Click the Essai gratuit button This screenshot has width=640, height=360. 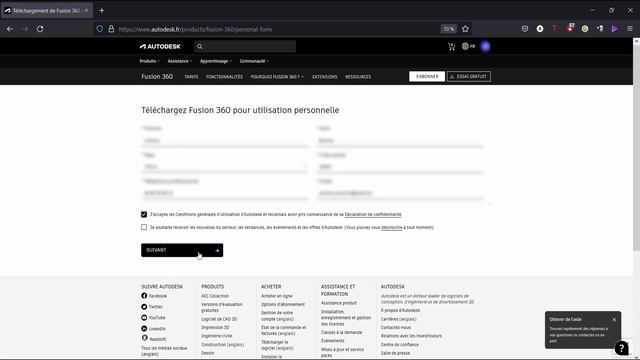[x=469, y=76]
